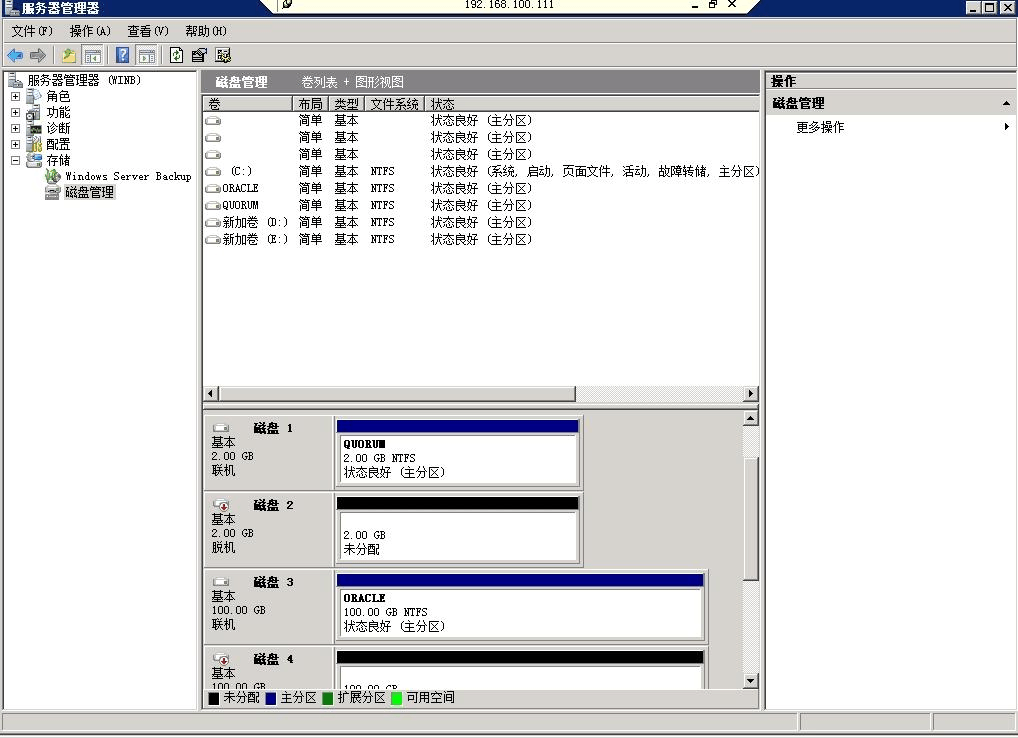Click the Show/Hide console tree icon

click(x=93, y=56)
